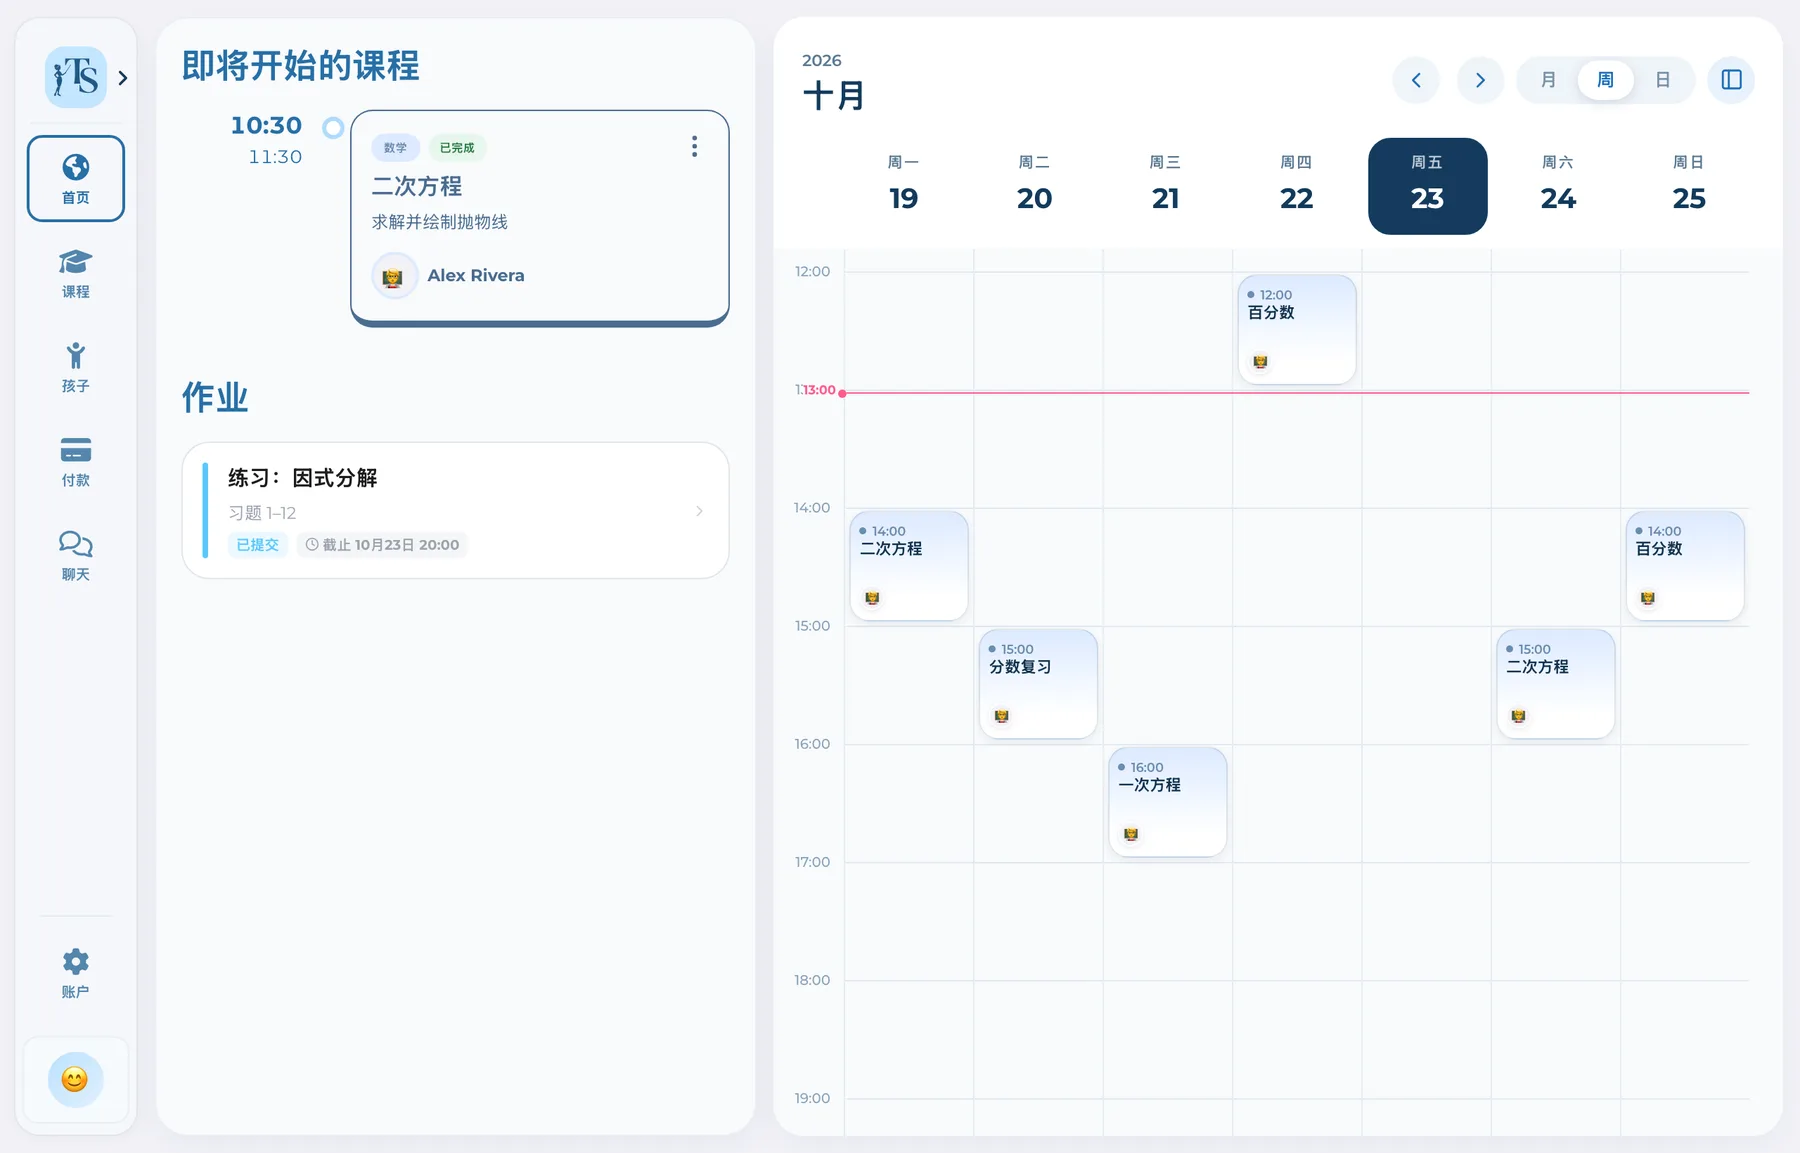This screenshot has width=1800, height=1153.
Task: Go to next week arrow
Action: (1480, 80)
